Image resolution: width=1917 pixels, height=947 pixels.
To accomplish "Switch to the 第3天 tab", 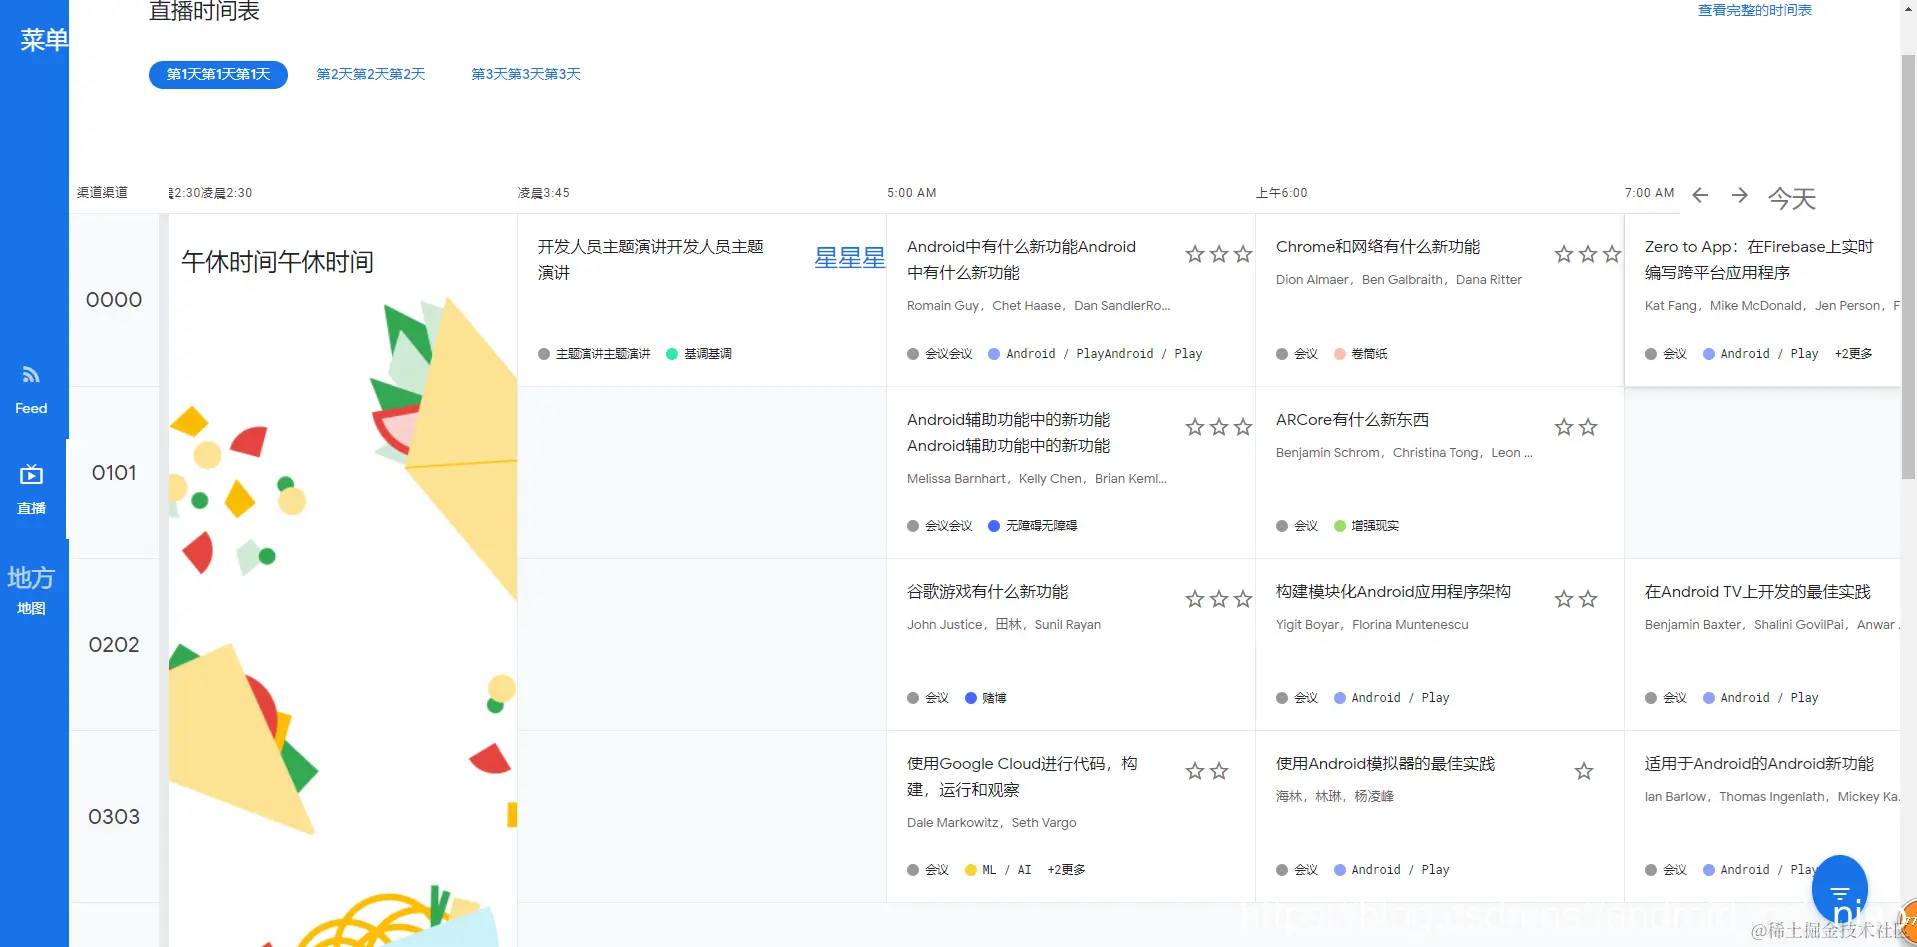I will (525, 73).
